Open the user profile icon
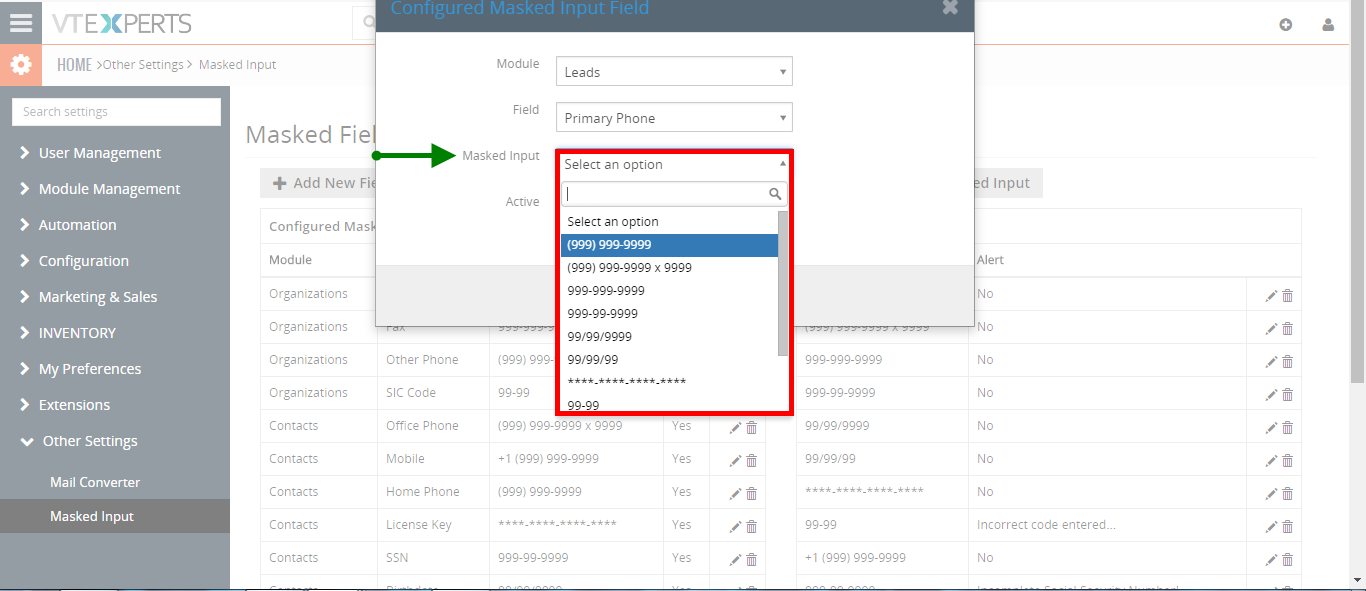This screenshot has width=1366, height=591. [x=1328, y=25]
